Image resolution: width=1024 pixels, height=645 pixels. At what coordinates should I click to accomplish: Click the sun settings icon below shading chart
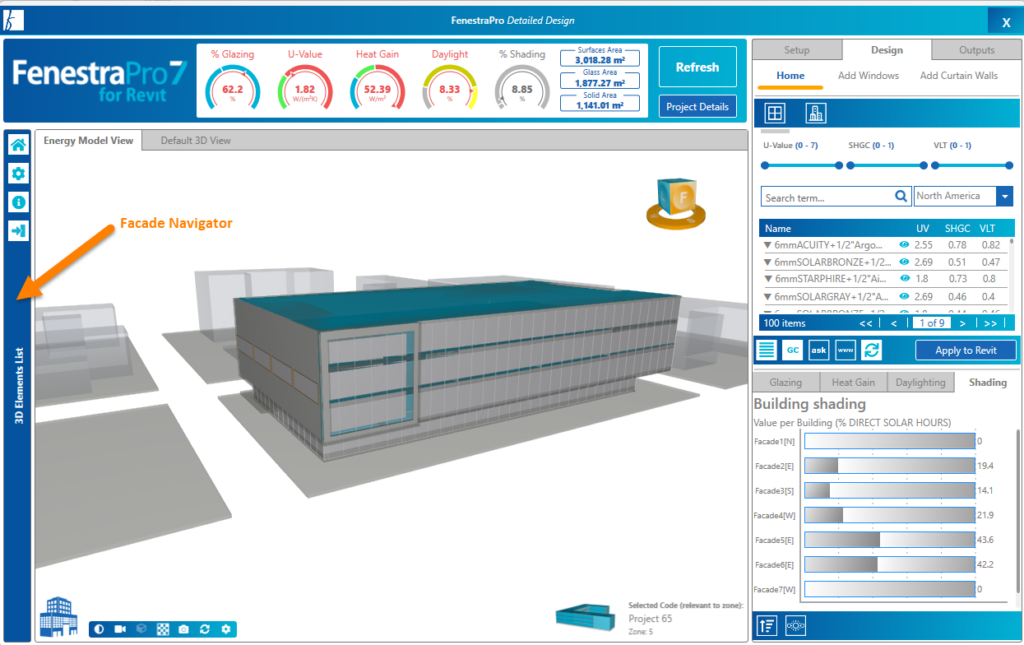pos(795,626)
